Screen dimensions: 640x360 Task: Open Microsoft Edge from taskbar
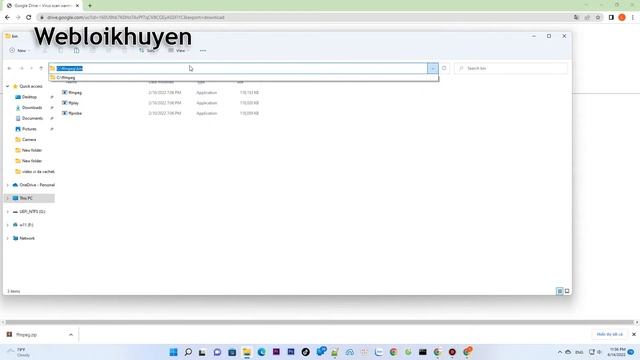pyautogui.click(x=261, y=352)
